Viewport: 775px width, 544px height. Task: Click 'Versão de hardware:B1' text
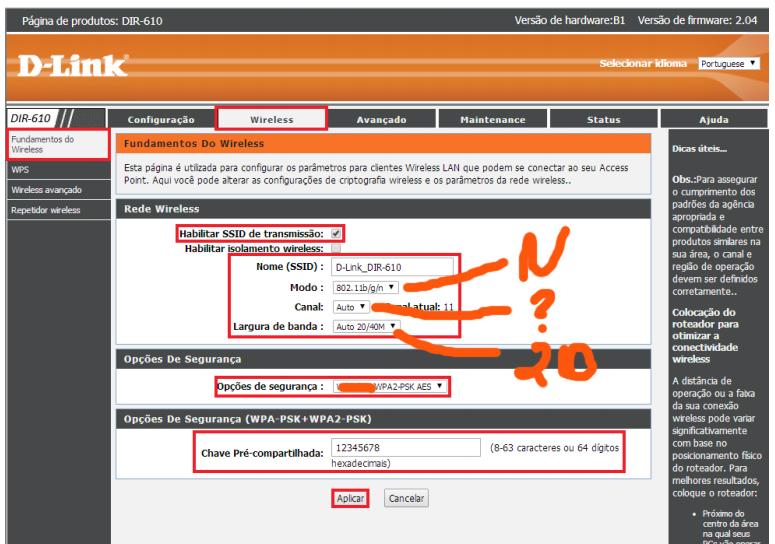click(x=569, y=21)
